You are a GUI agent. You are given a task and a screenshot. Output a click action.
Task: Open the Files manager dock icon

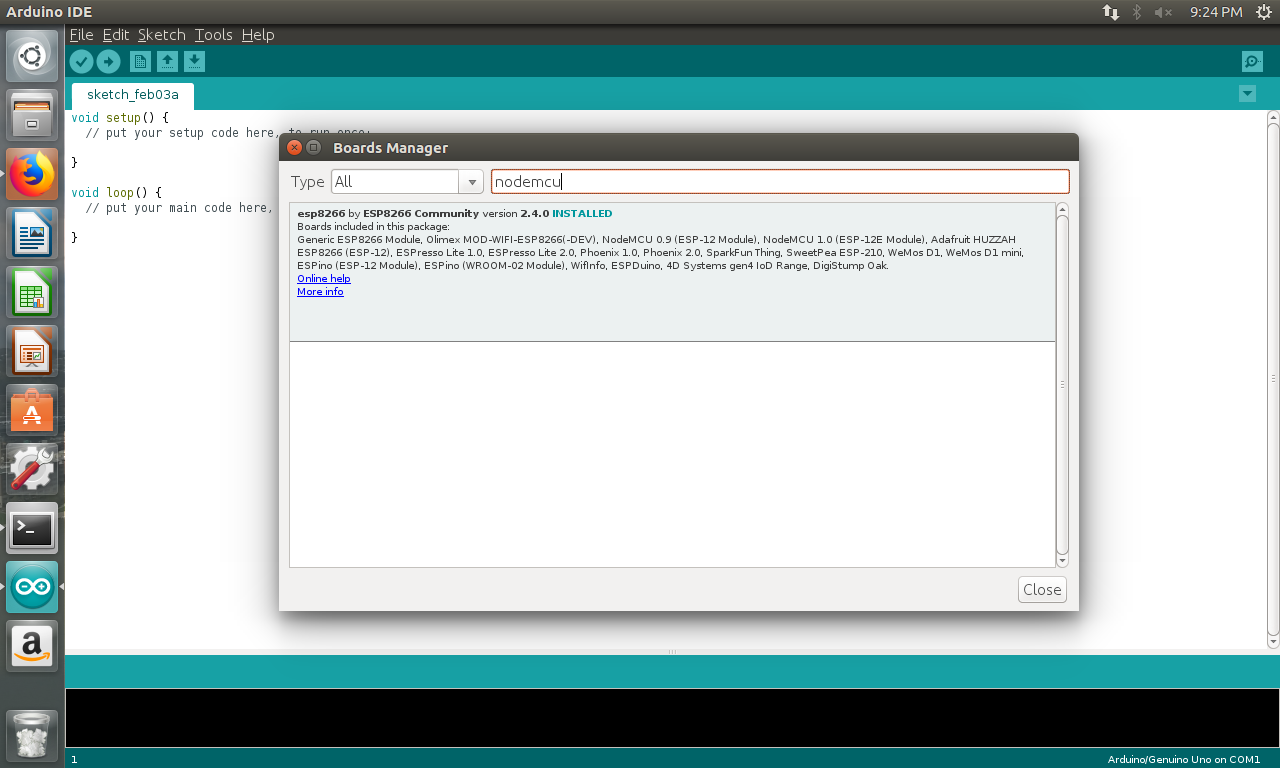(x=32, y=115)
